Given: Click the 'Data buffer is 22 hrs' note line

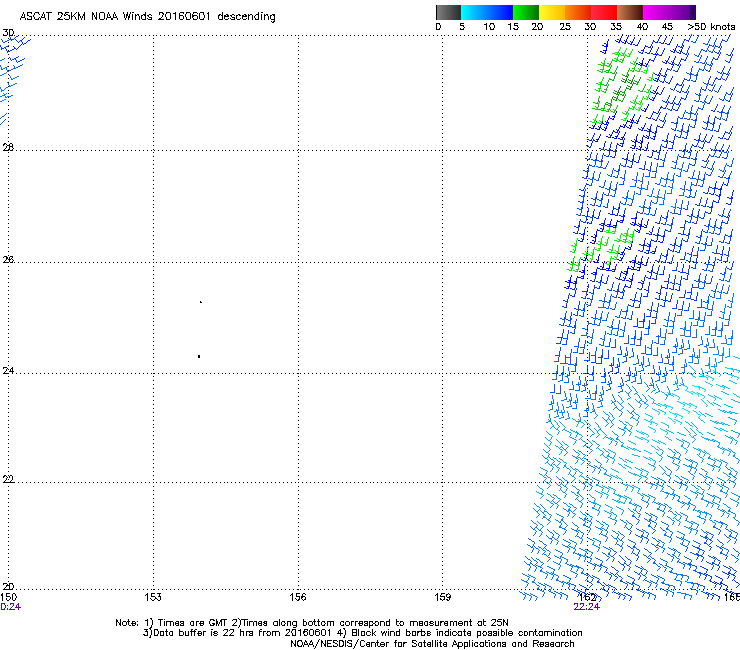Looking at the screenshot, I should (x=362, y=633).
